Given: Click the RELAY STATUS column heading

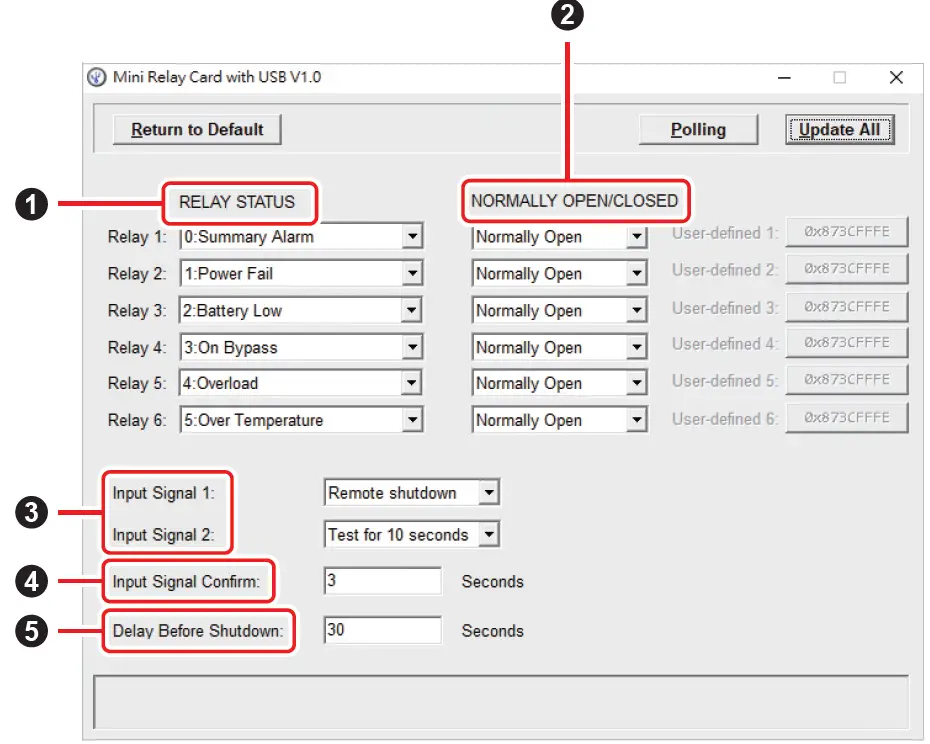Looking at the screenshot, I should (237, 202).
